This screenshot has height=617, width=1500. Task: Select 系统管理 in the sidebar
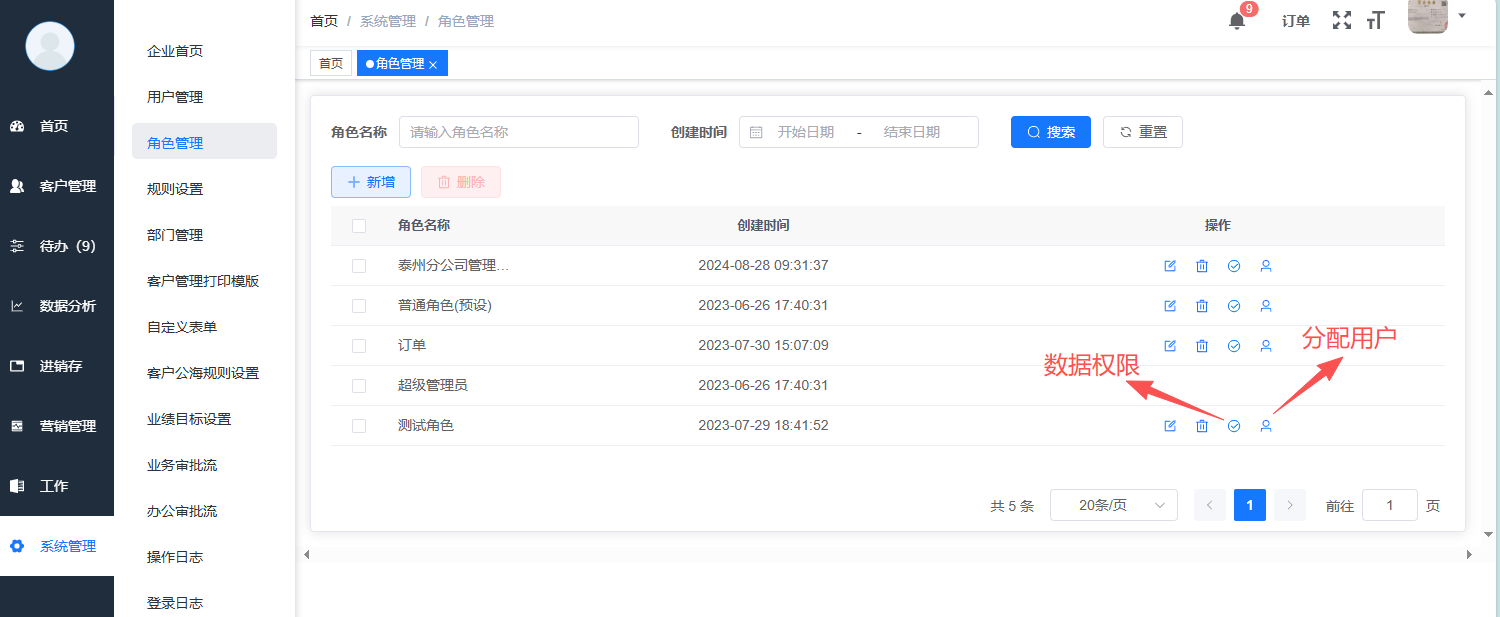57,546
